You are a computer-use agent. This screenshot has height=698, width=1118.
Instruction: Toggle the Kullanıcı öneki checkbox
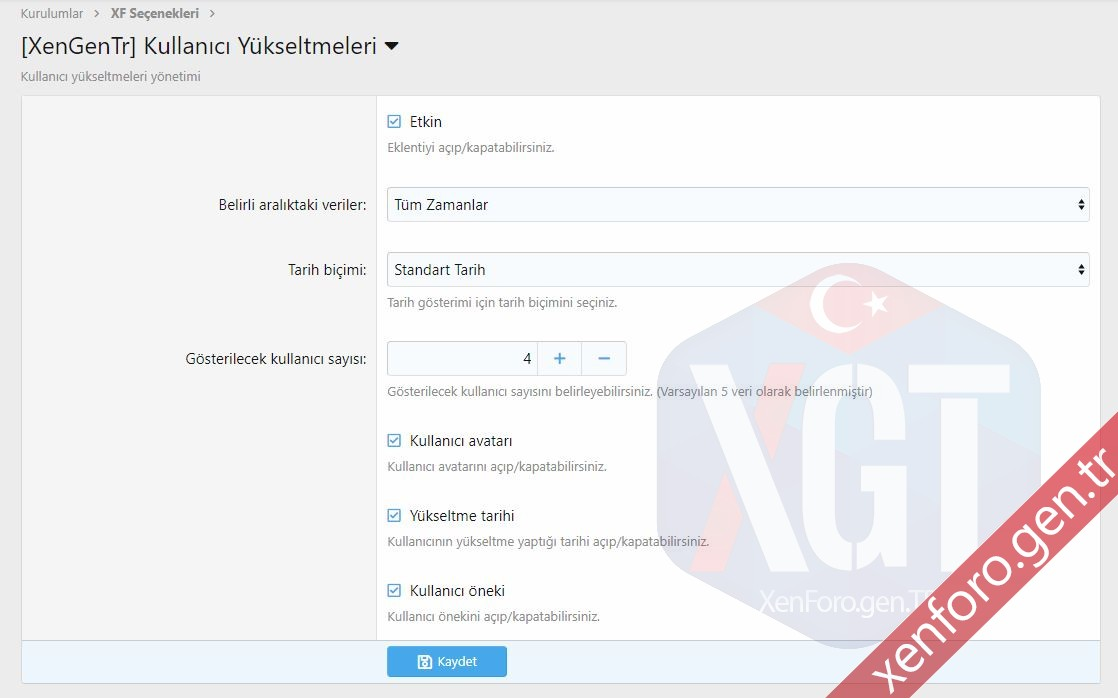pyautogui.click(x=394, y=590)
